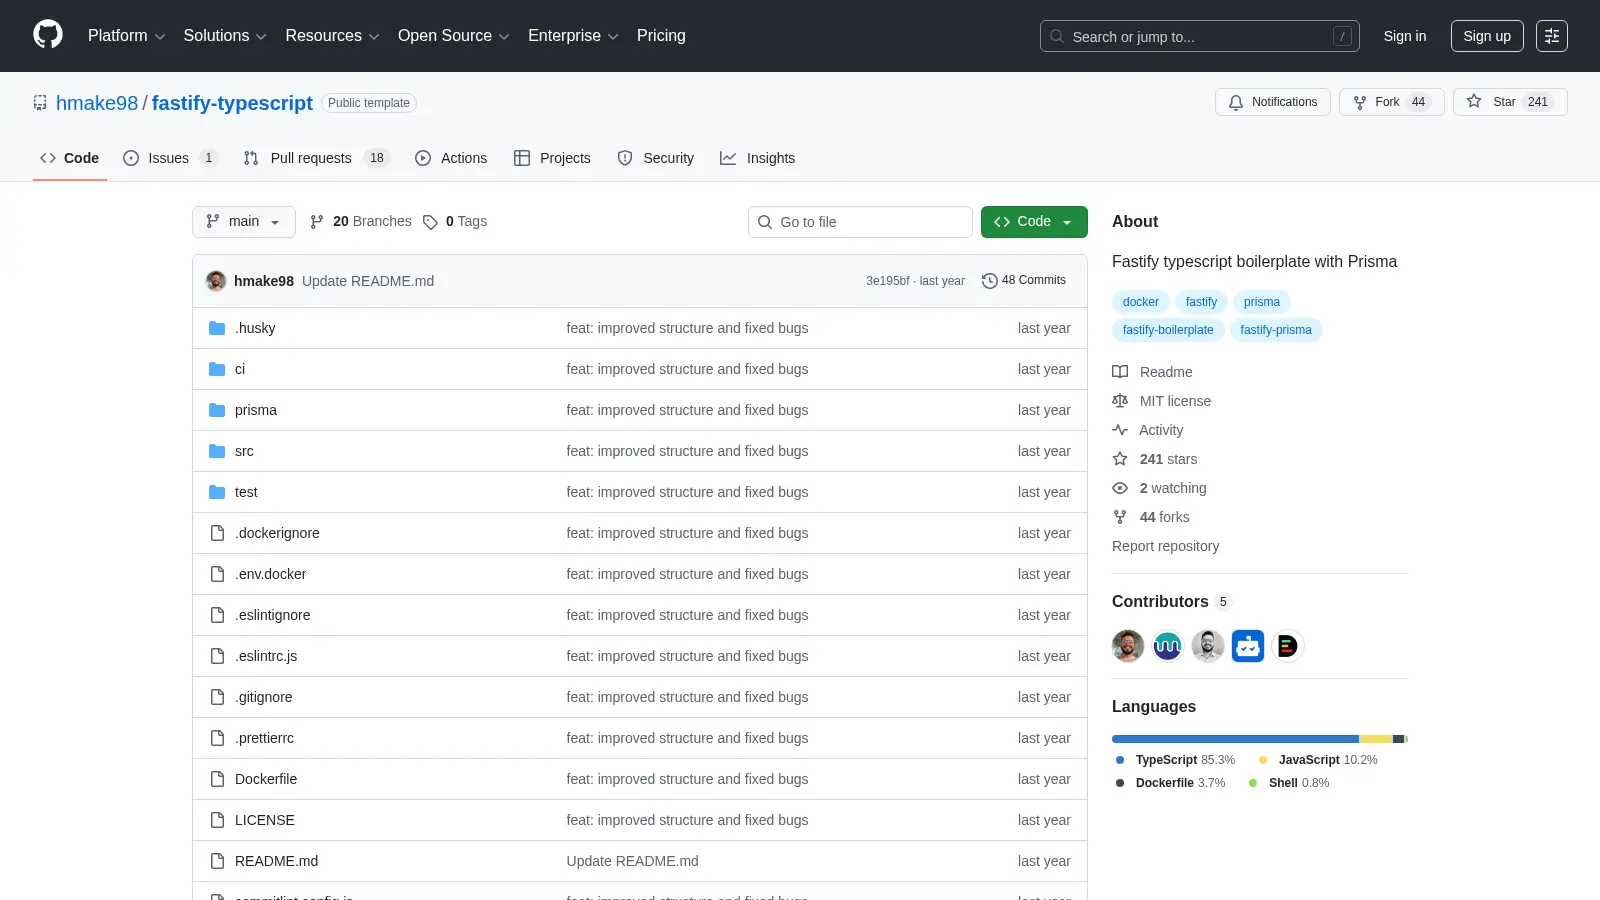Click the LICENSE file icon

(217, 820)
